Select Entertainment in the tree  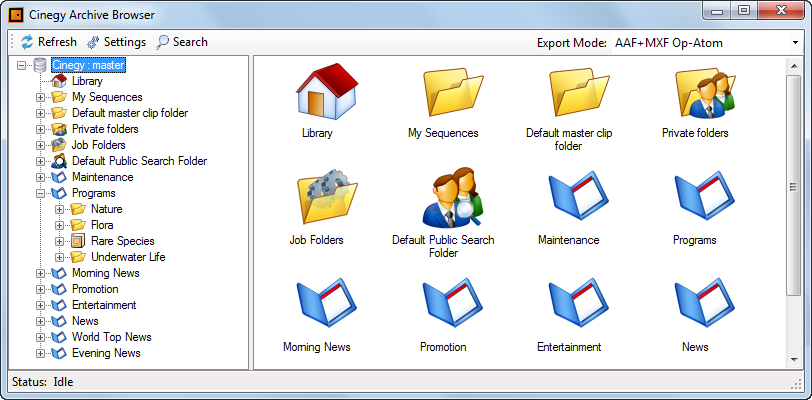[x=104, y=305]
